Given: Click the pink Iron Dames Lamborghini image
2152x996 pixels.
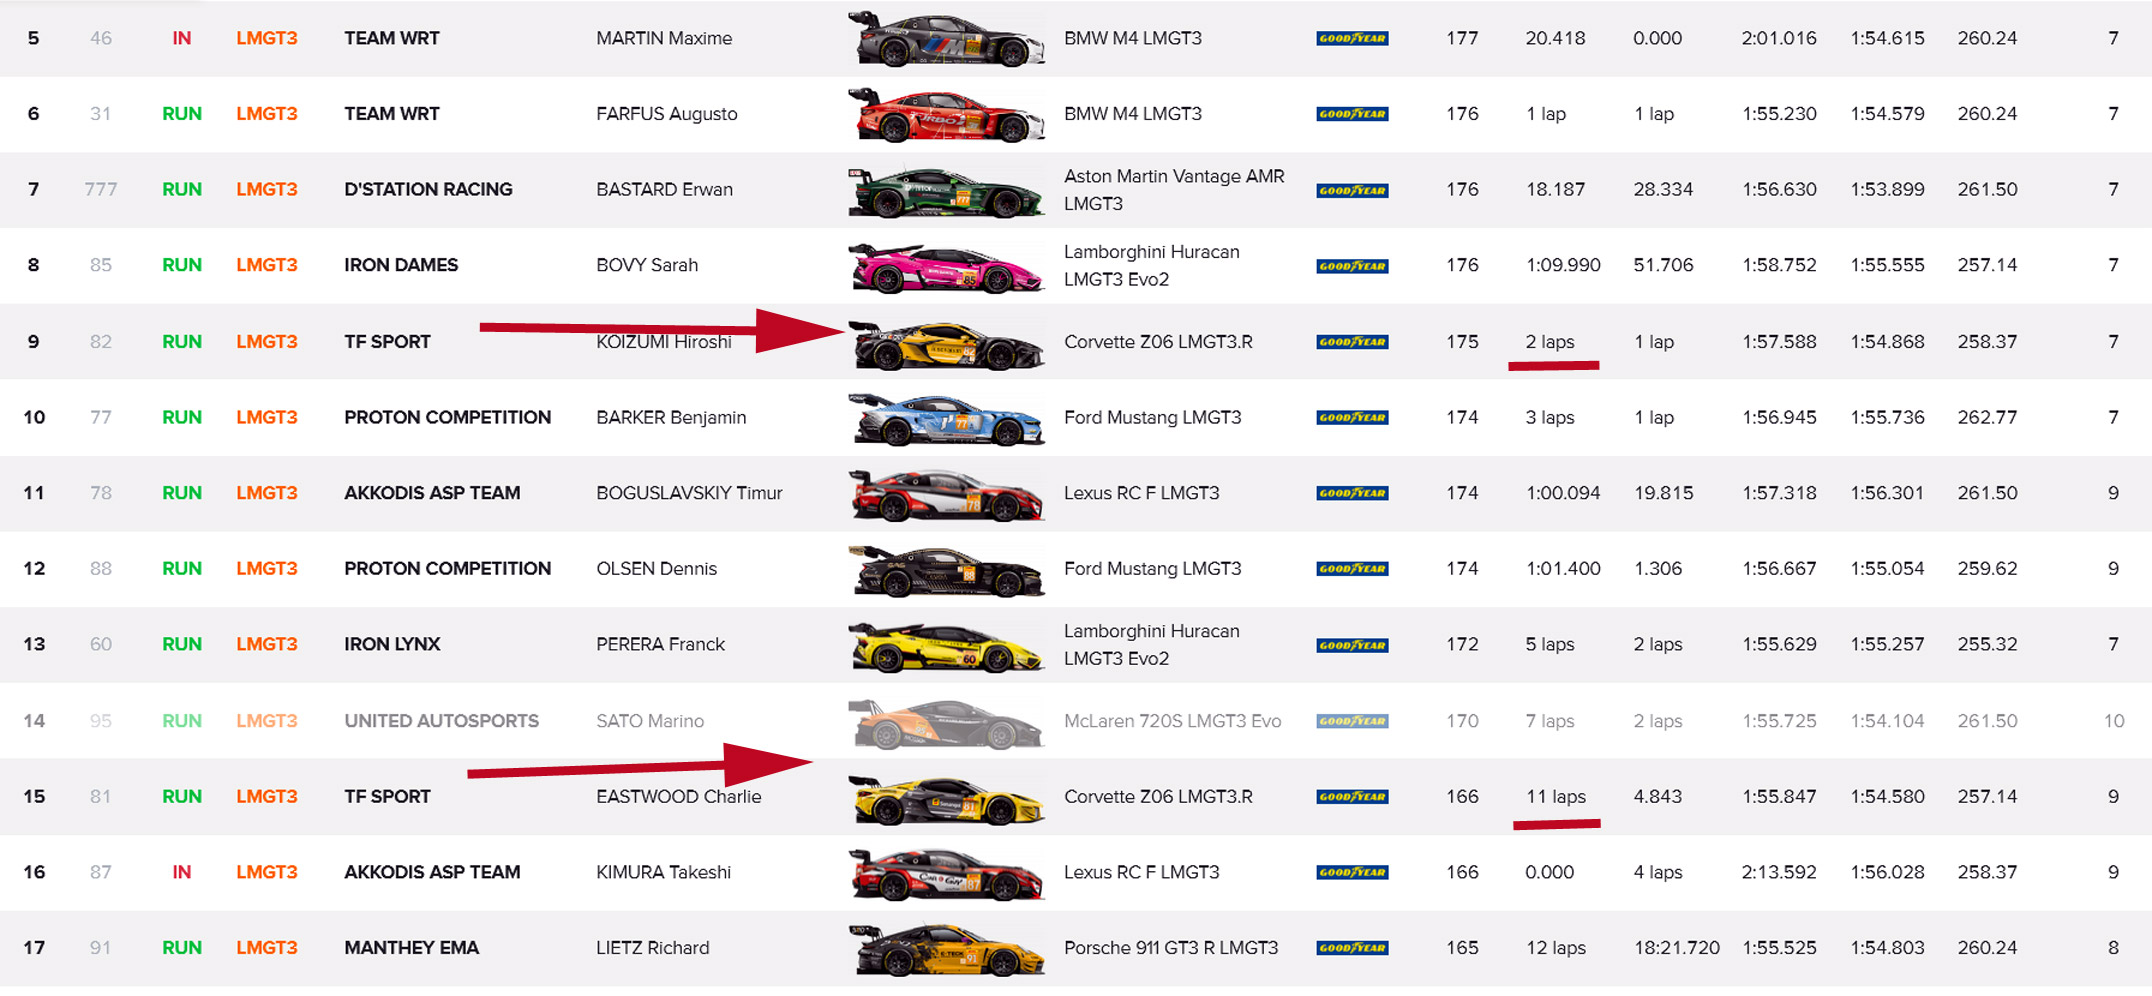Looking at the screenshot, I should [945, 266].
